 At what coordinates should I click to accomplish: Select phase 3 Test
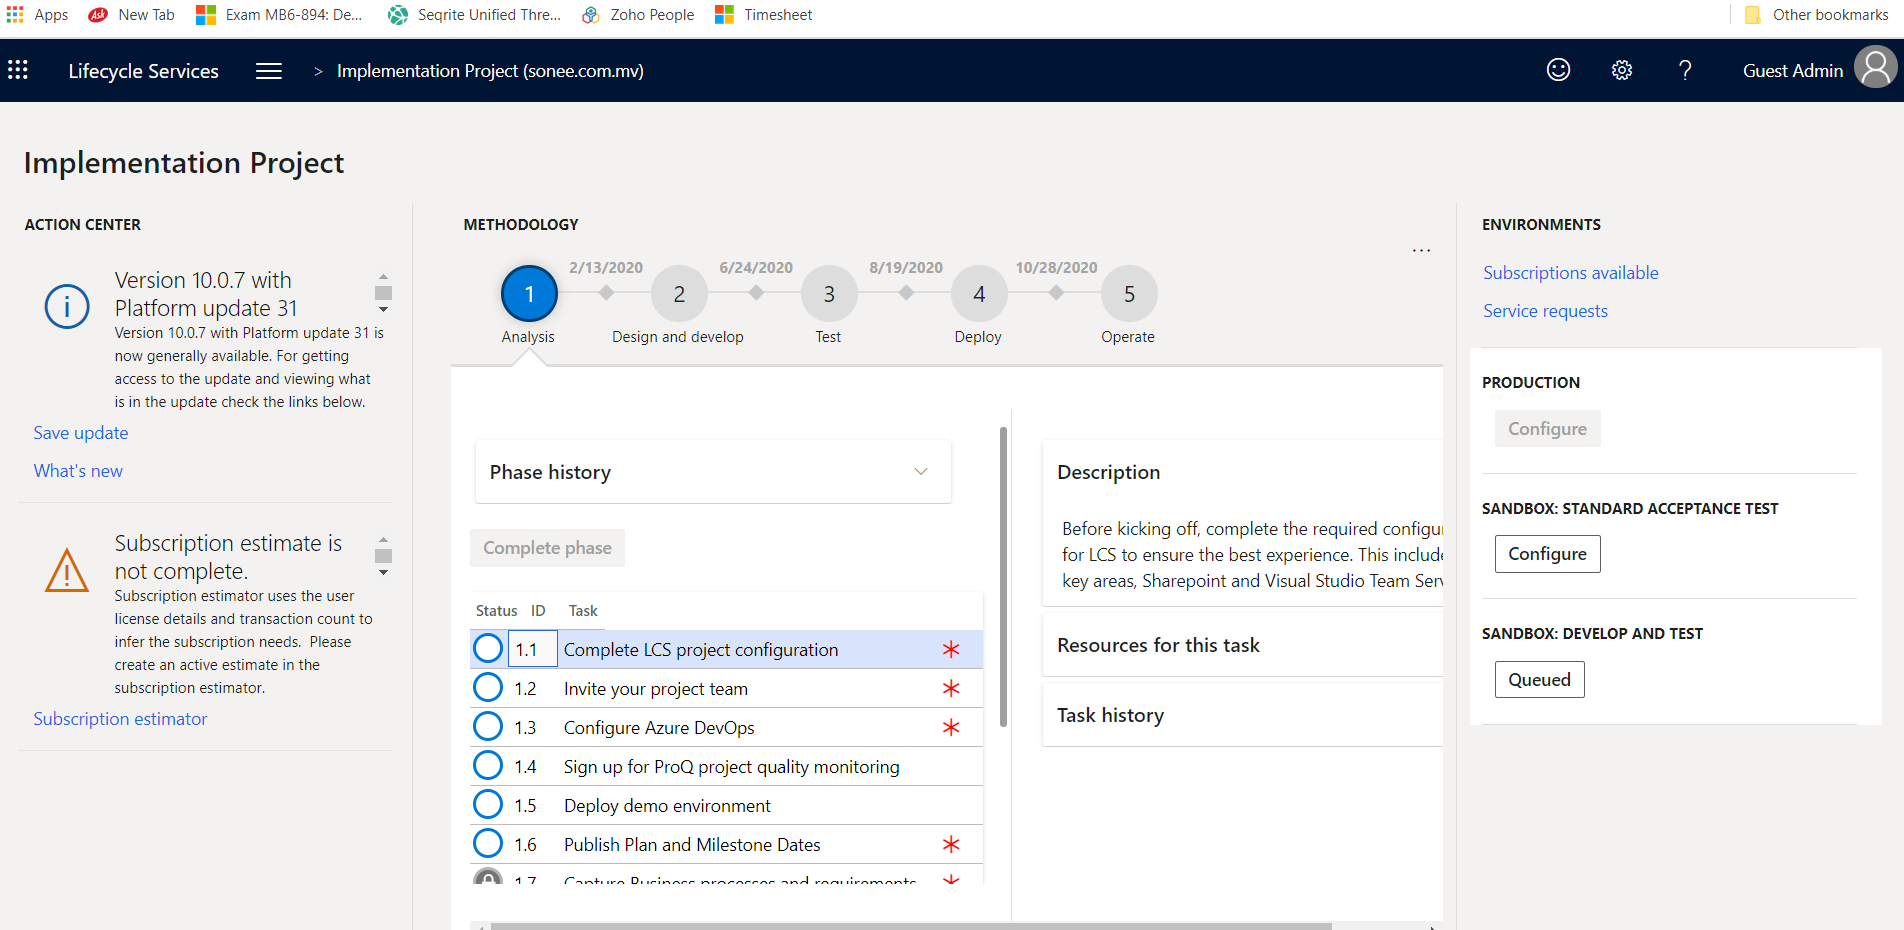point(829,294)
